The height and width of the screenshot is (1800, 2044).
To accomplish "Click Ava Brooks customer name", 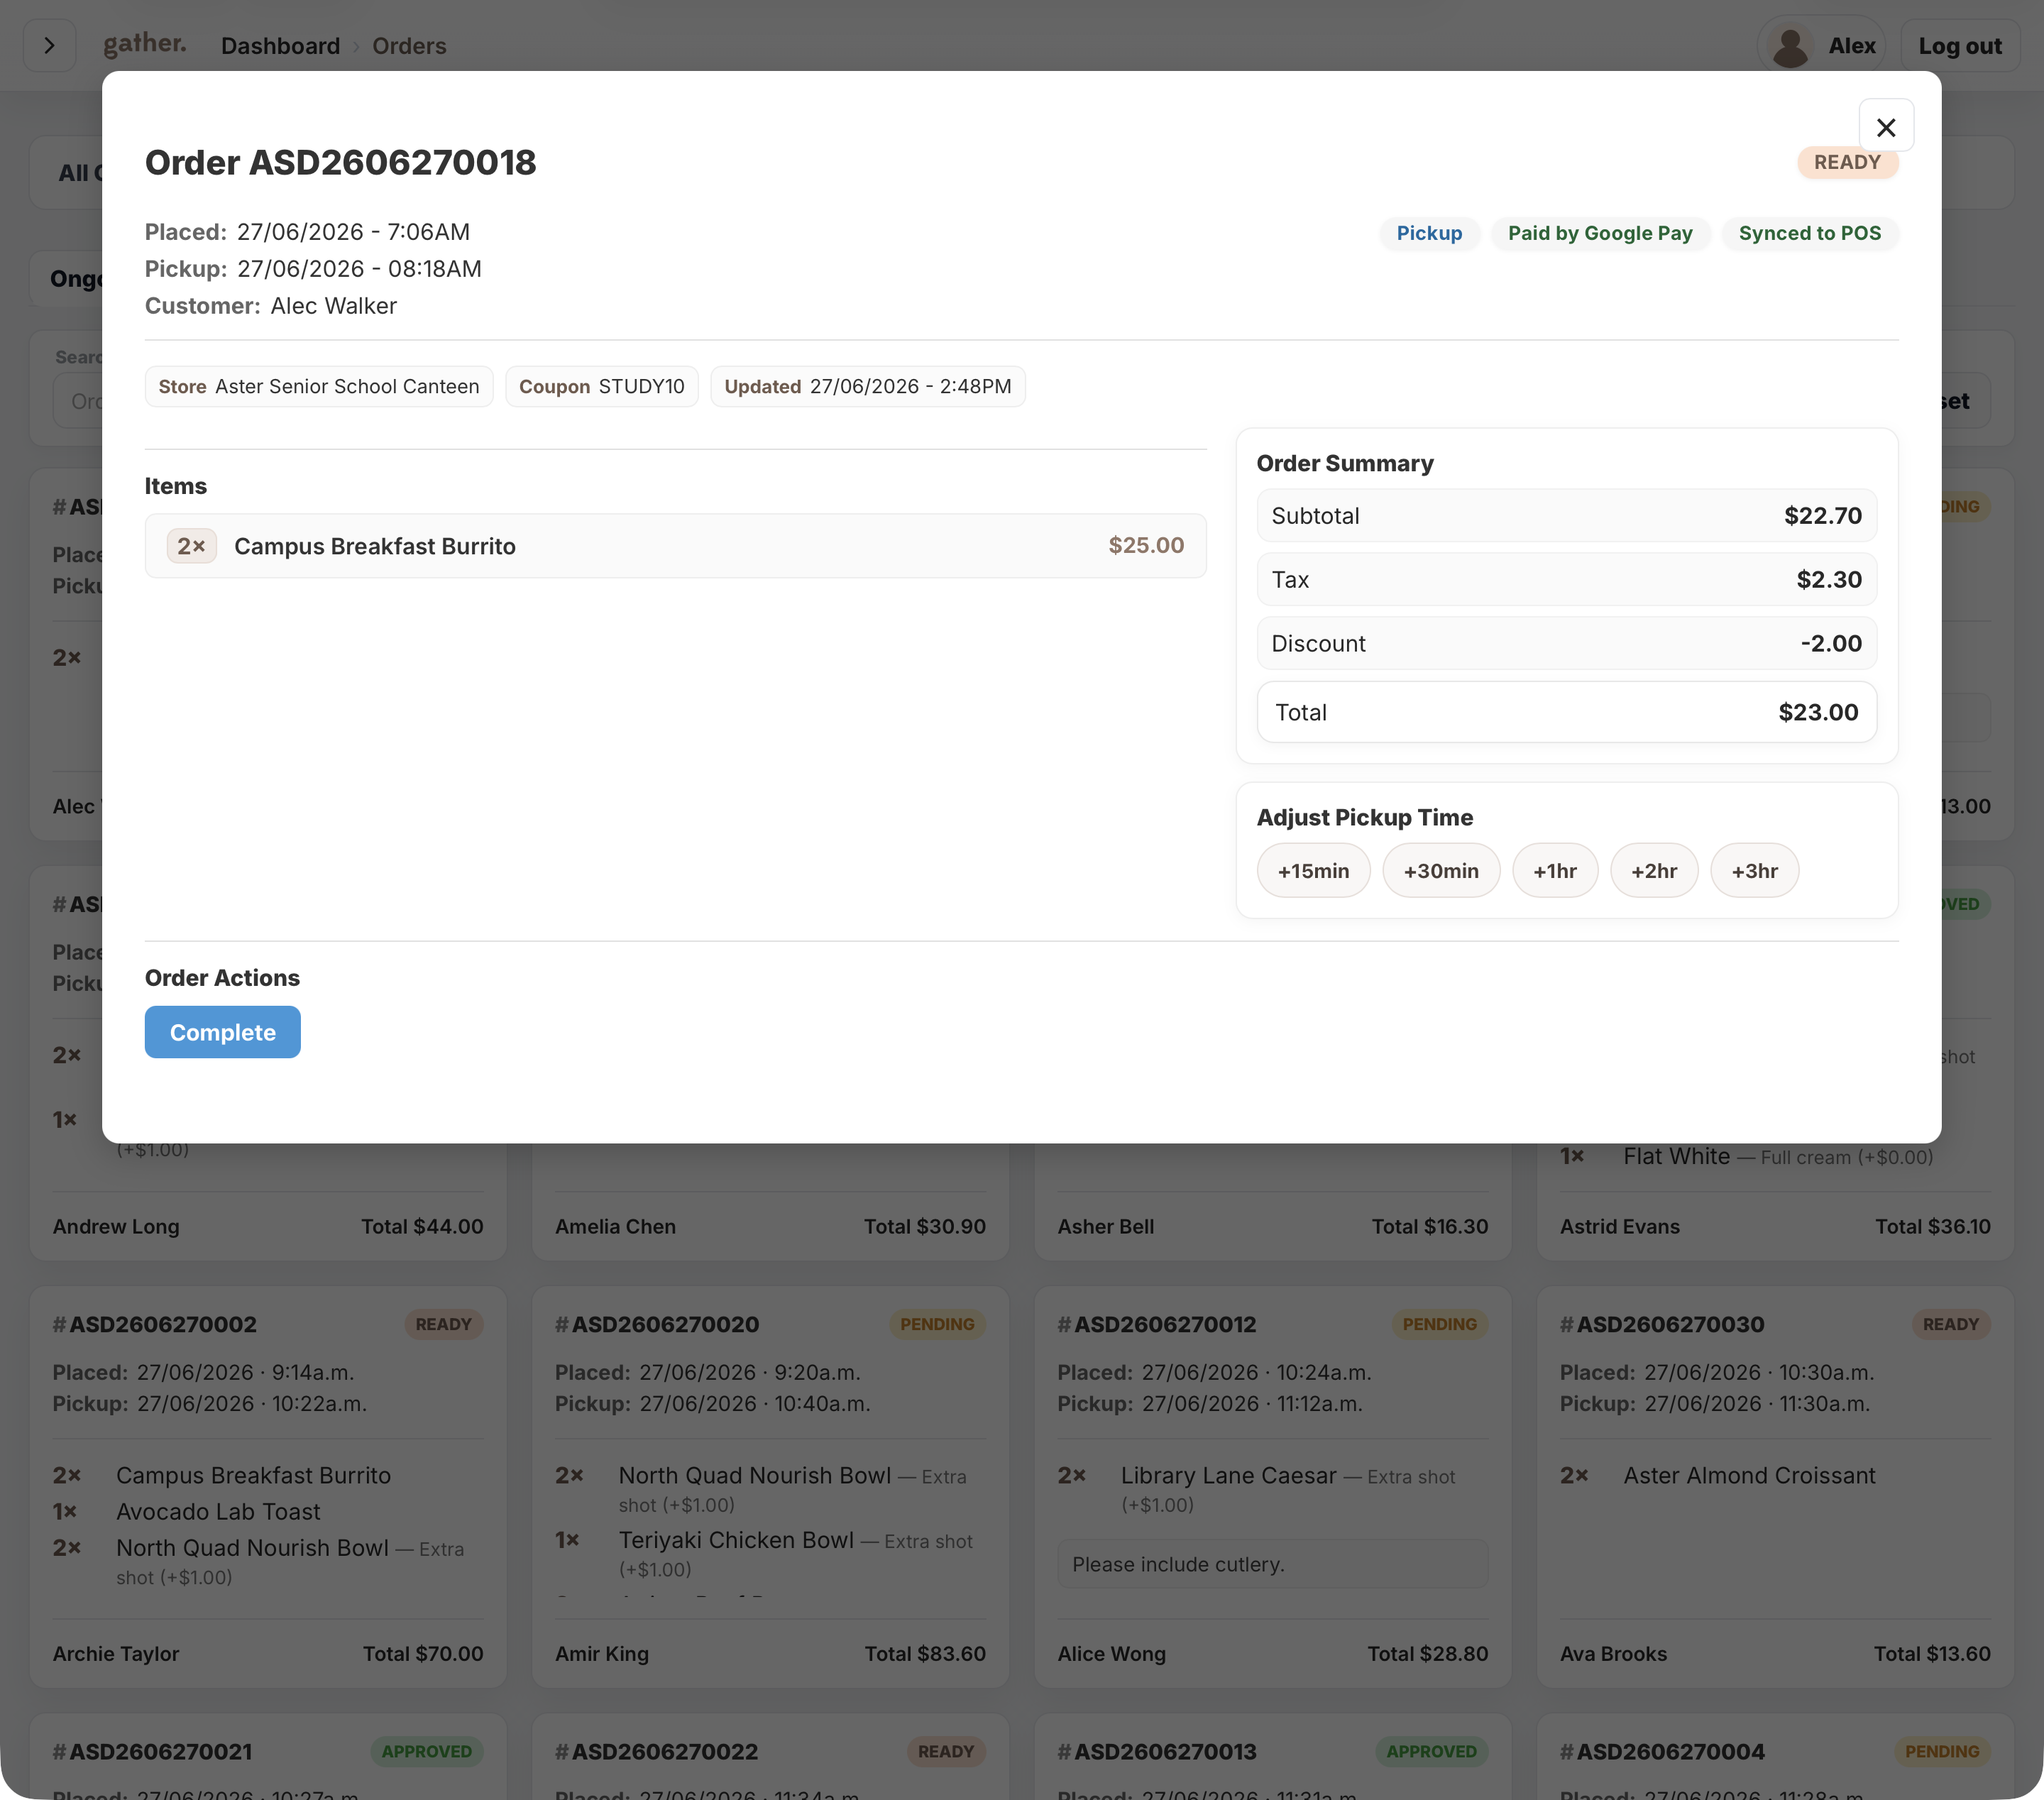I will point(1613,1653).
